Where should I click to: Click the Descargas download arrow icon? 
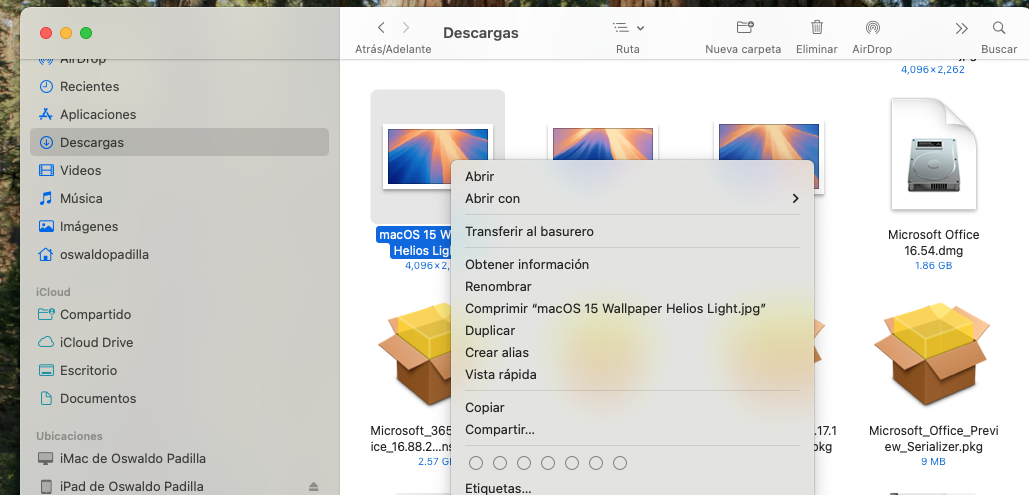pos(46,142)
